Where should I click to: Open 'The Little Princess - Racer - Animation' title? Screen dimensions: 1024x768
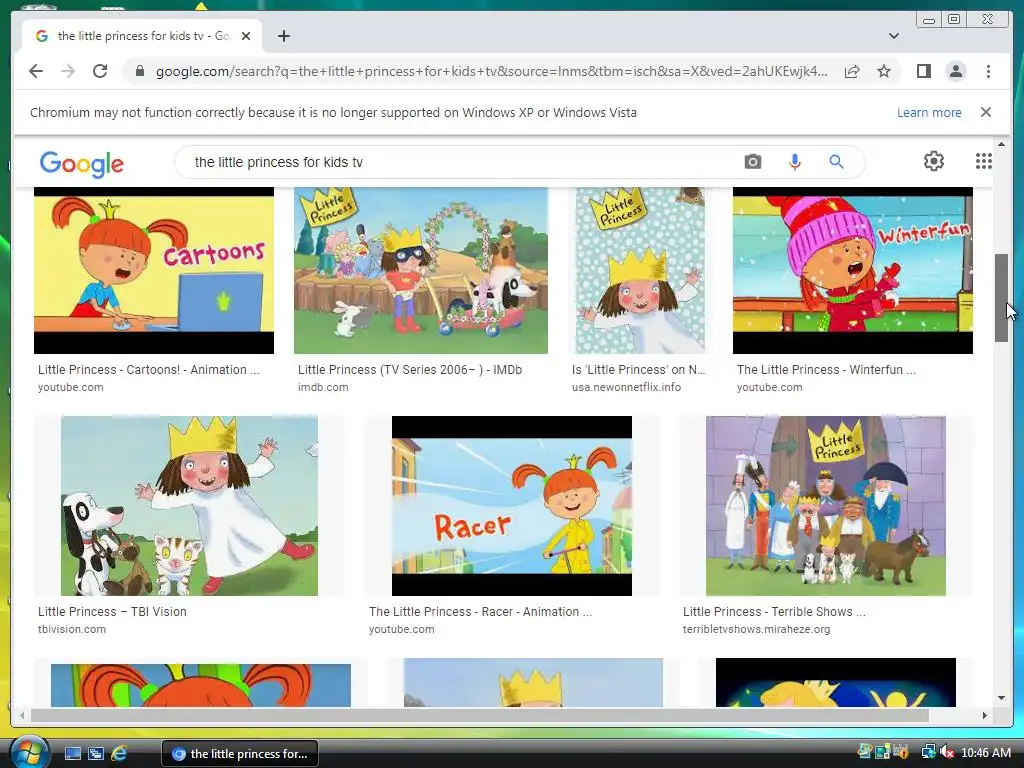(480, 612)
